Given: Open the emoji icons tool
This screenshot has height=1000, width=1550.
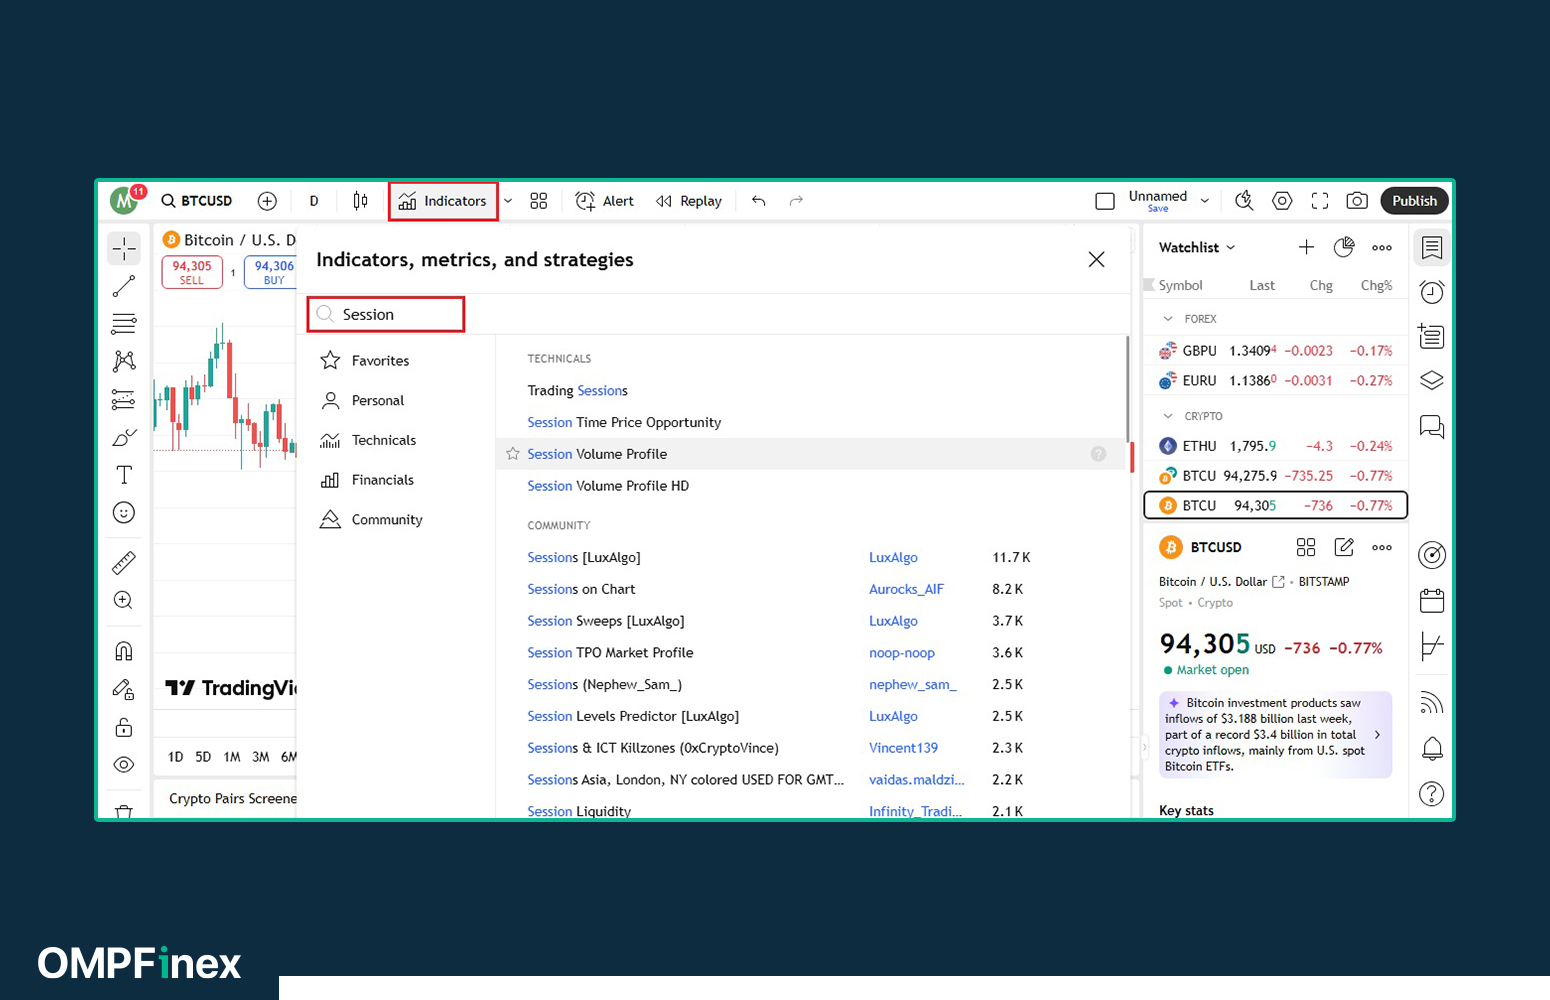Looking at the screenshot, I should click(x=124, y=513).
